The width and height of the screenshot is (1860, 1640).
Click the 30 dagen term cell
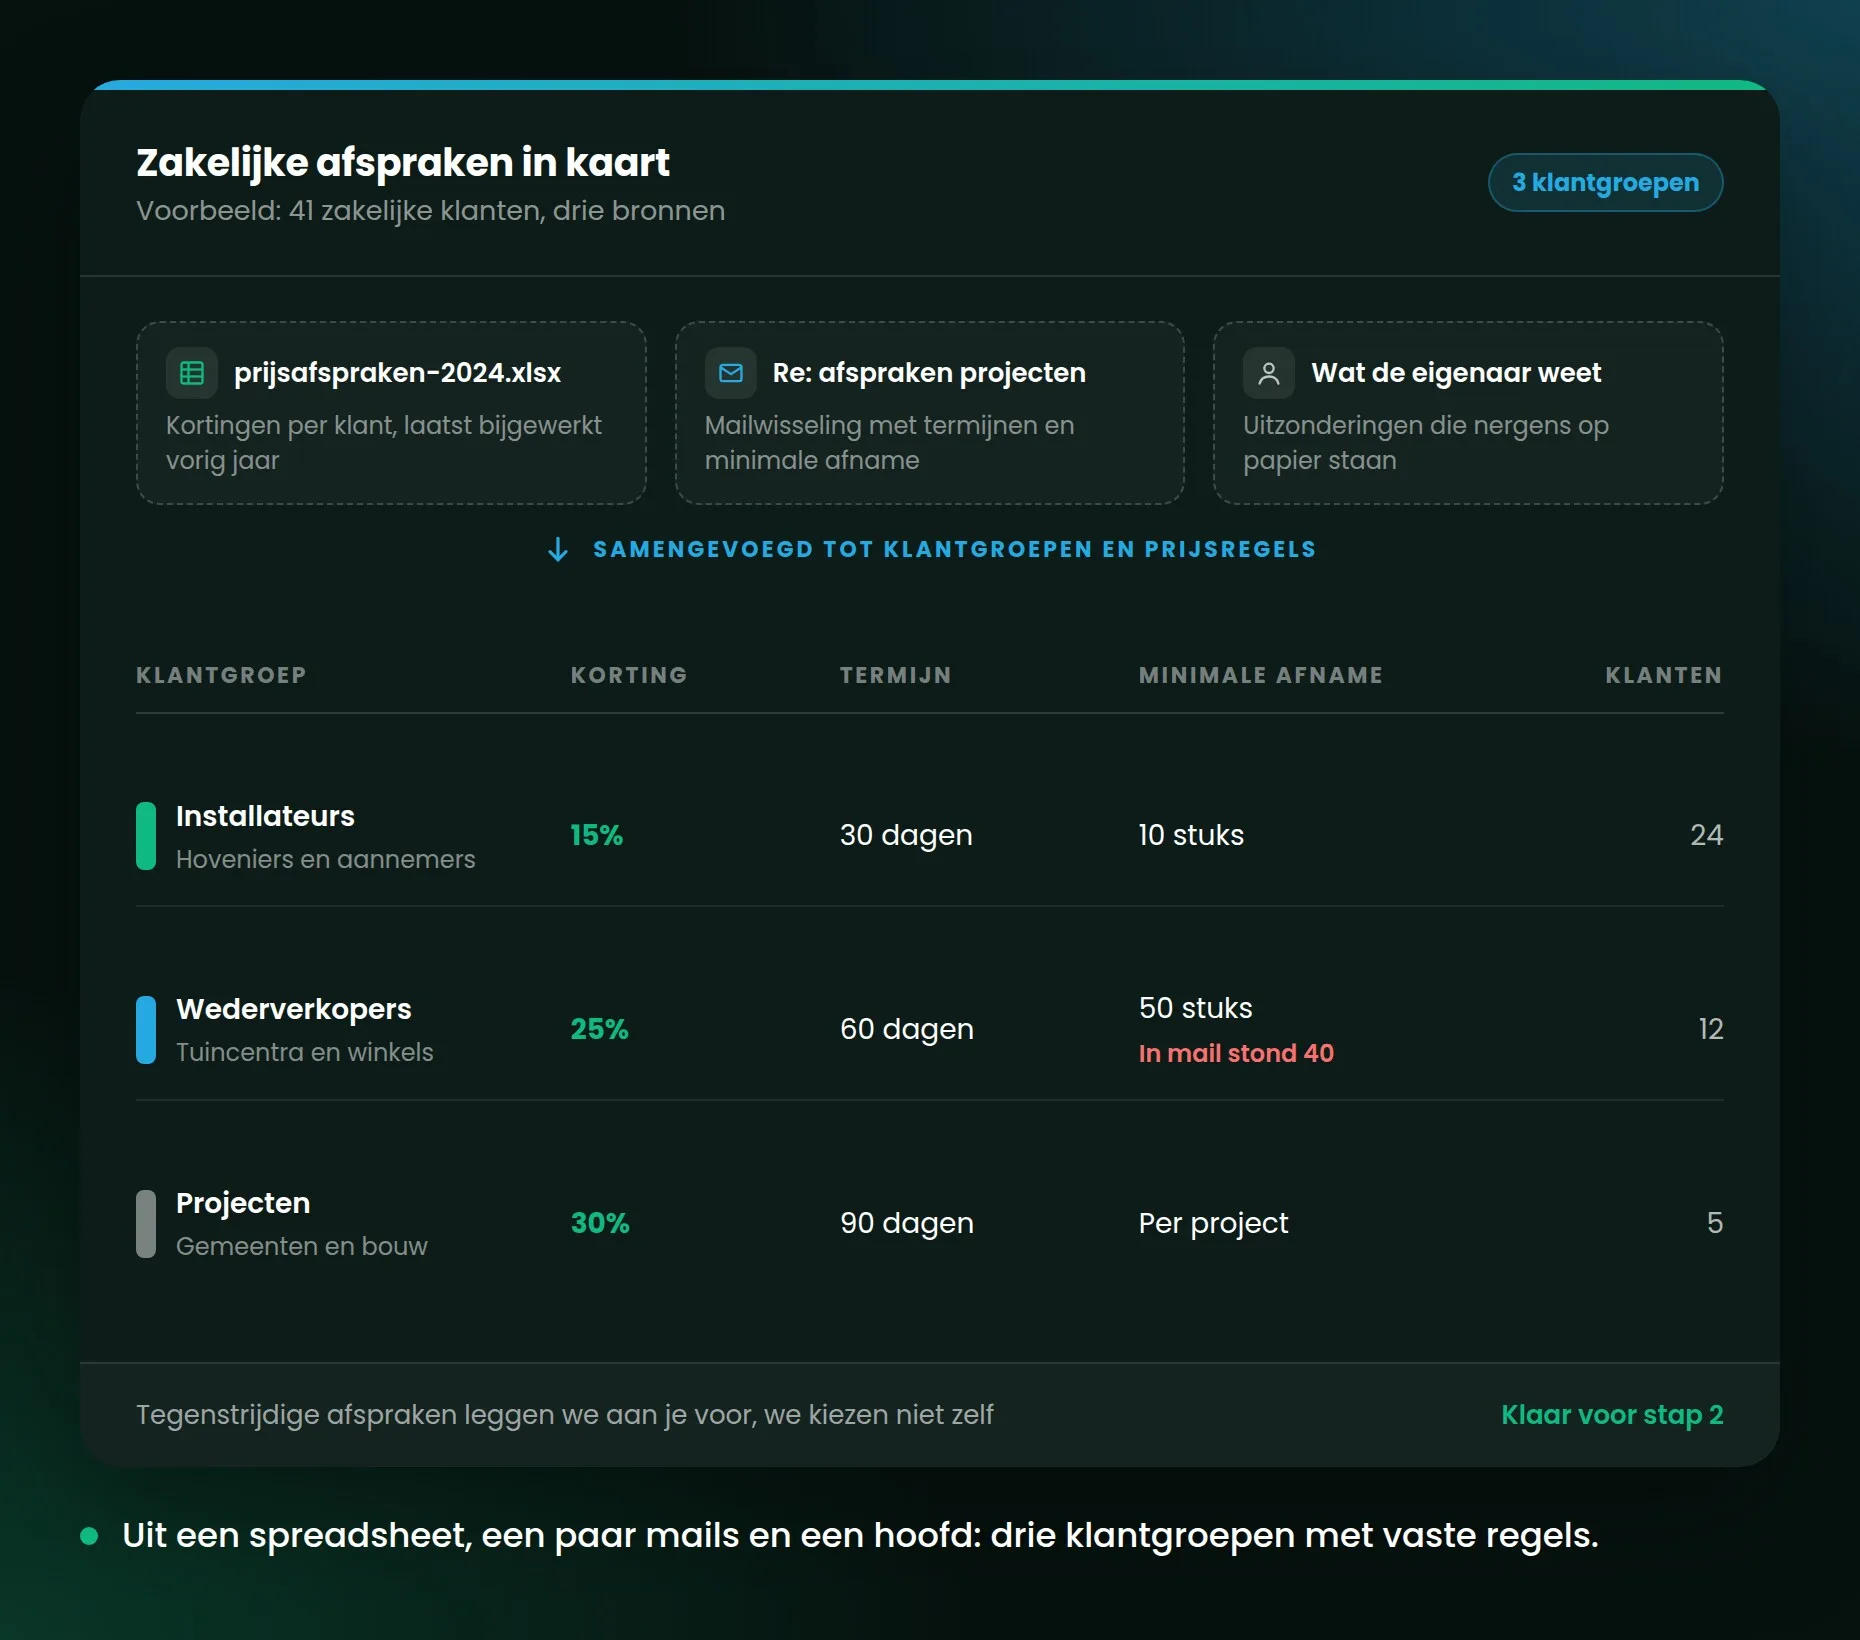coord(906,835)
